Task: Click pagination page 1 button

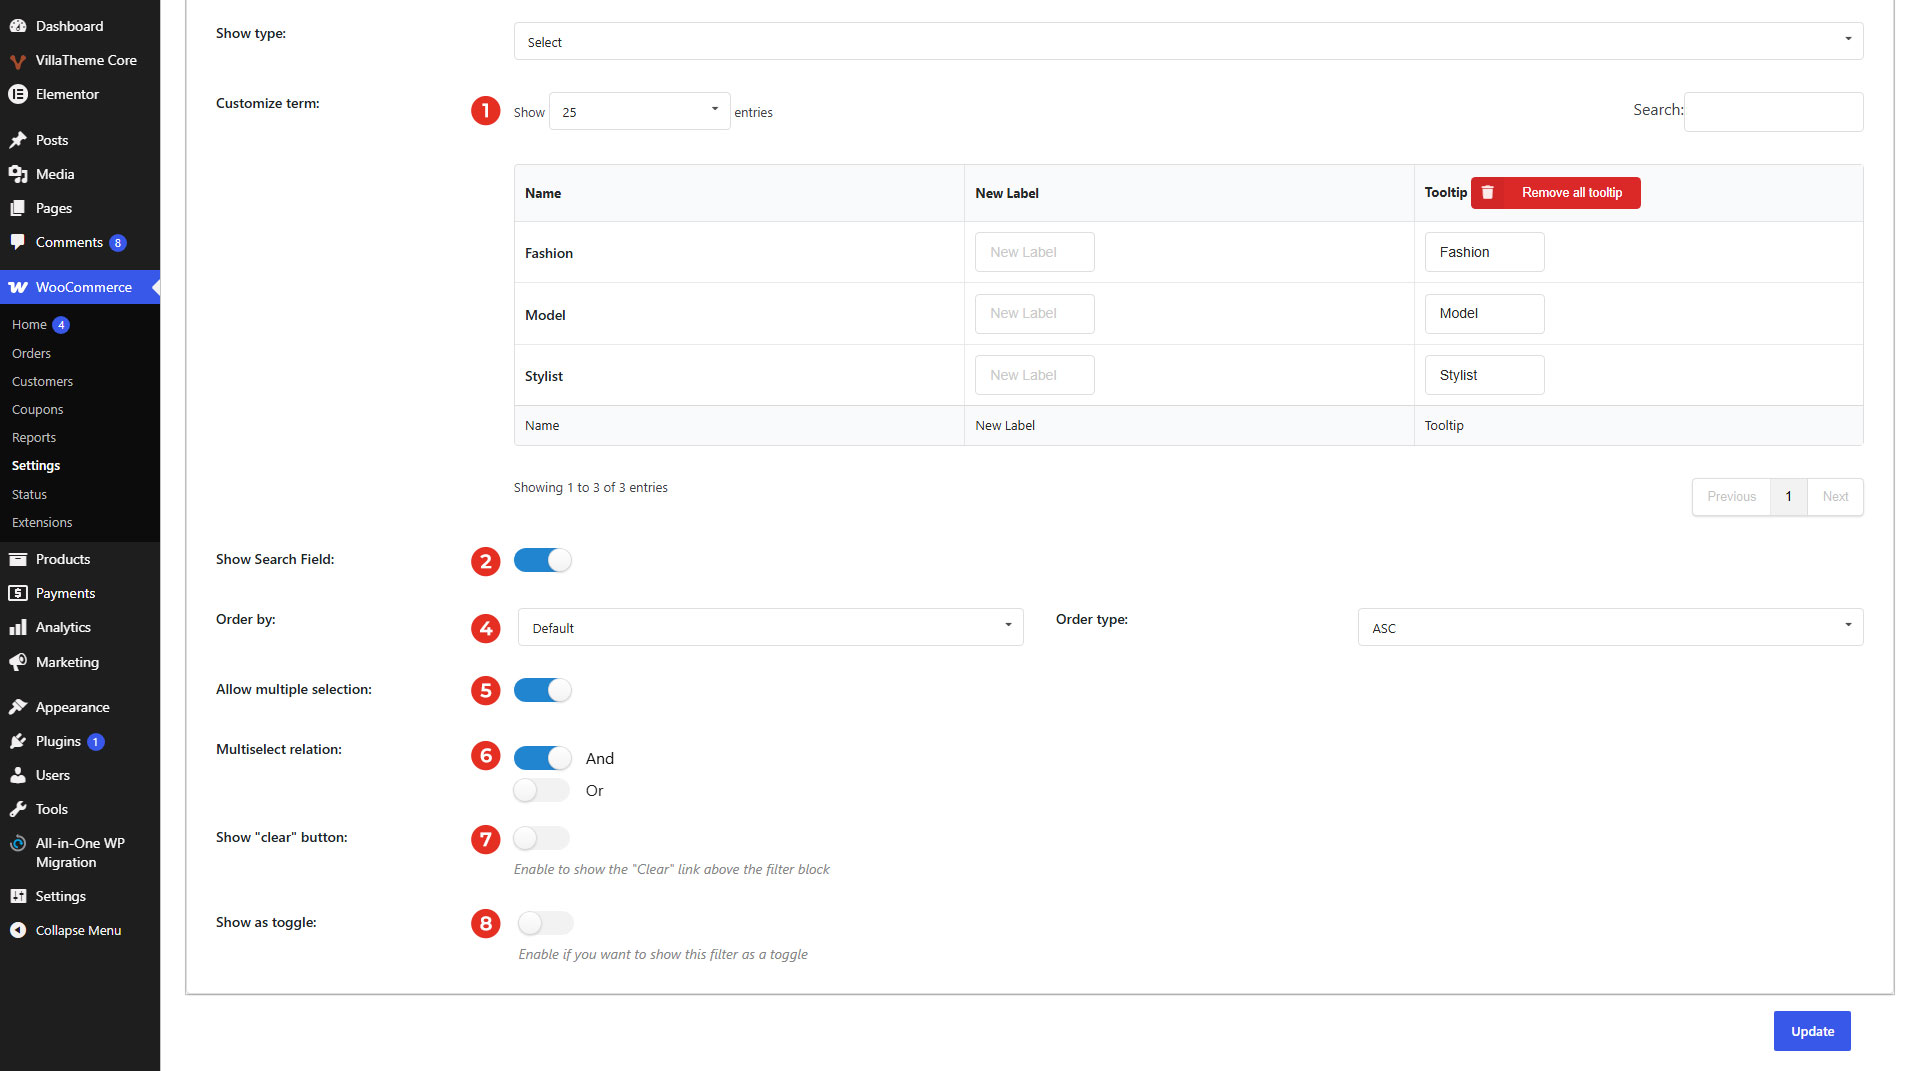Action: click(1788, 496)
